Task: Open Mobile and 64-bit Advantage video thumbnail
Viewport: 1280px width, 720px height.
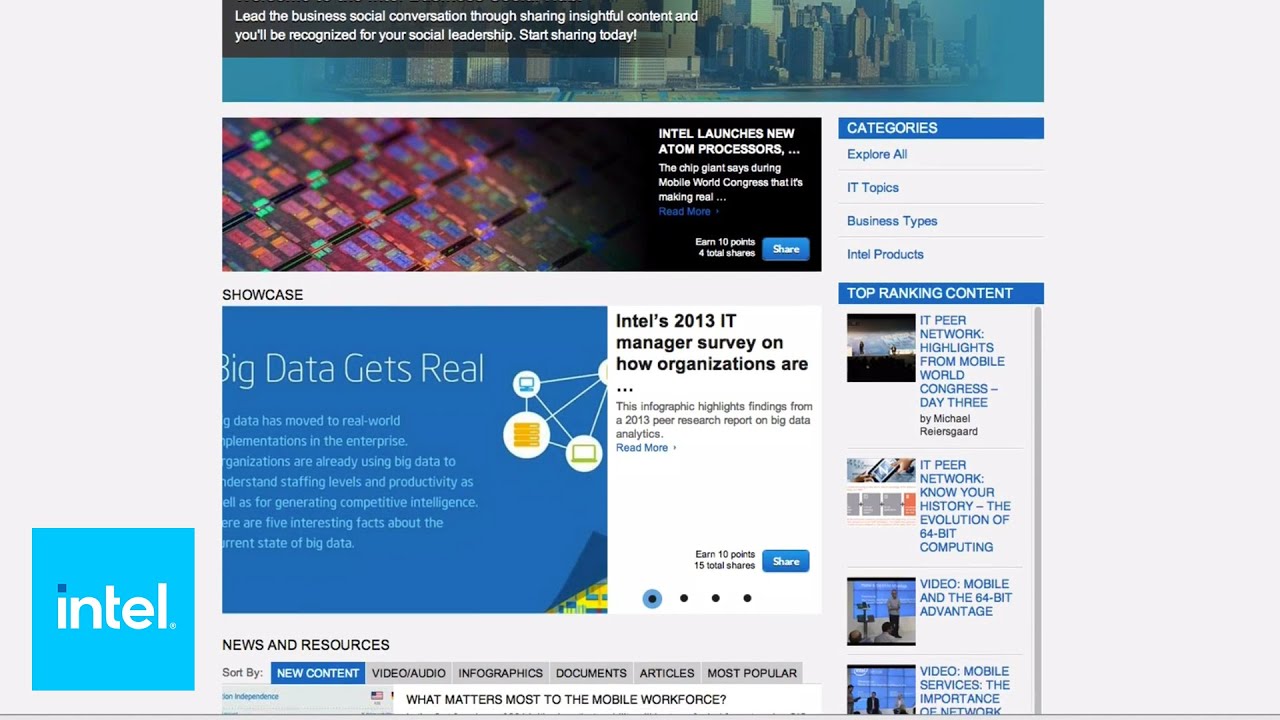Action: coord(881,611)
